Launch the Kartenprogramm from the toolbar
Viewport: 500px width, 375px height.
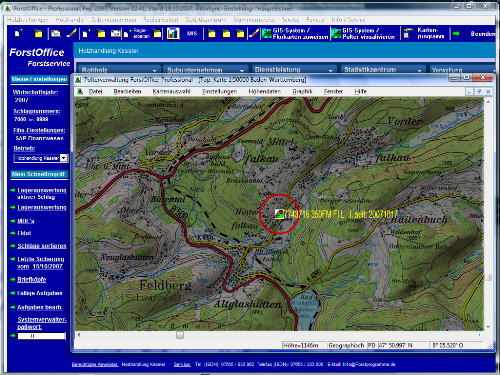(424, 33)
